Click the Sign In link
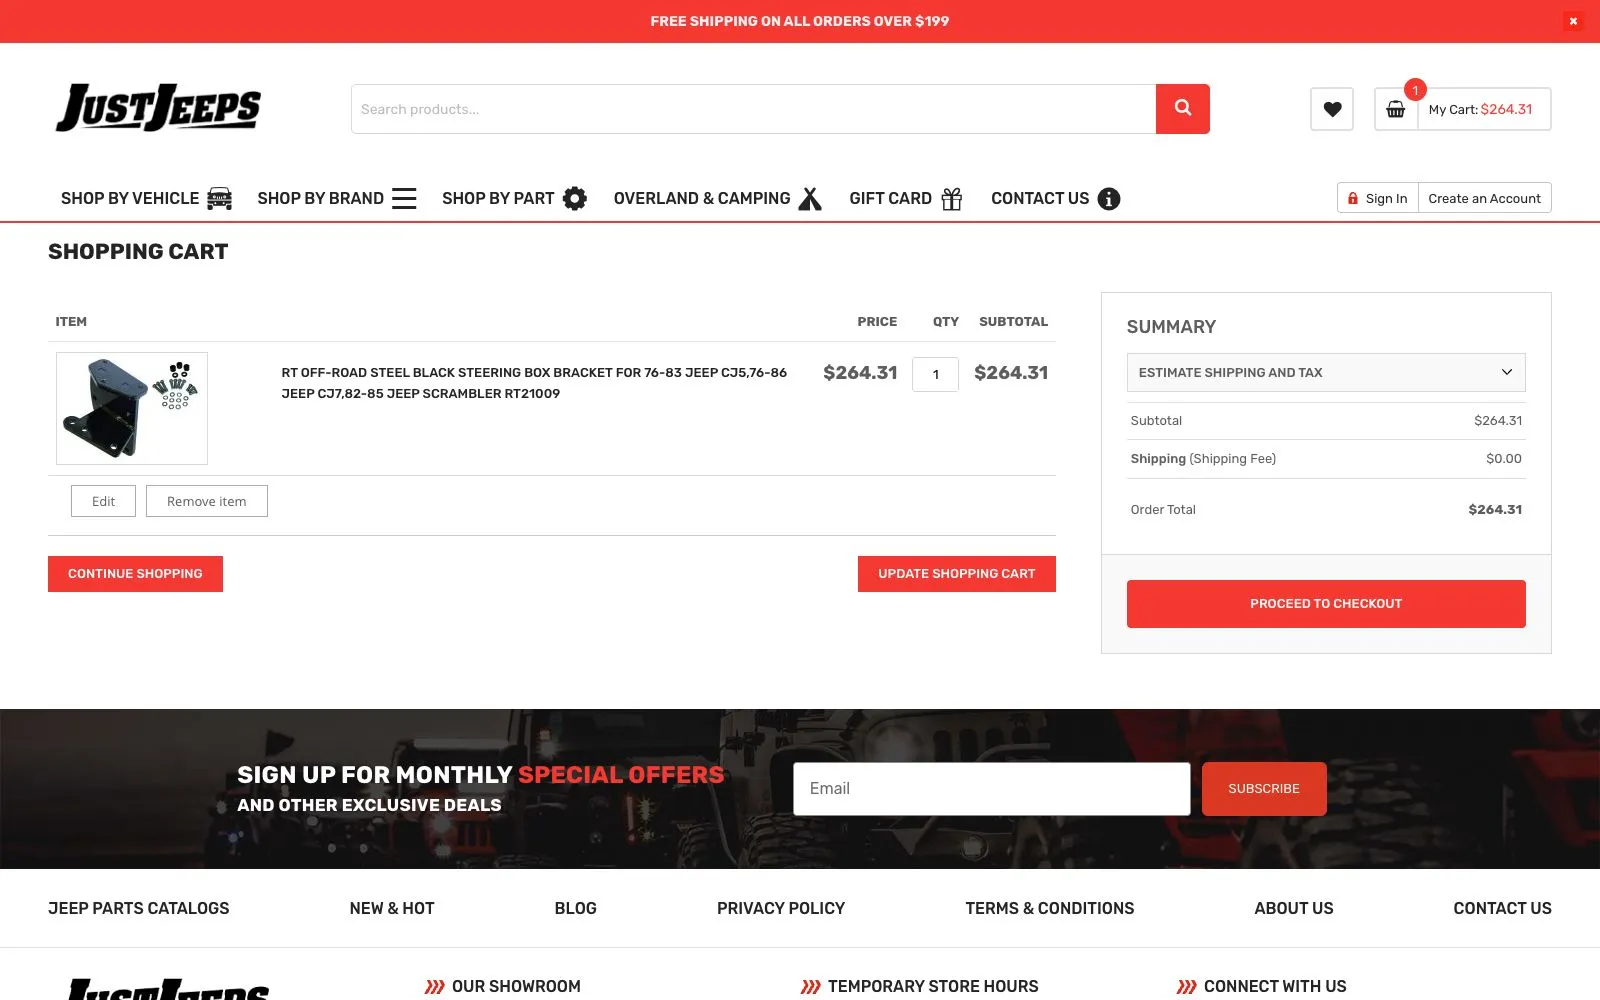This screenshot has height=1000, width=1600. point(1378,198)
